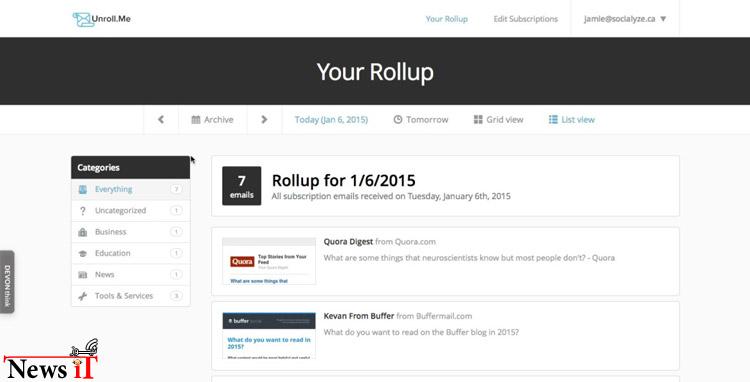
Task: Select Today (Jan 6, 2015)
Action: click(331, 120)
